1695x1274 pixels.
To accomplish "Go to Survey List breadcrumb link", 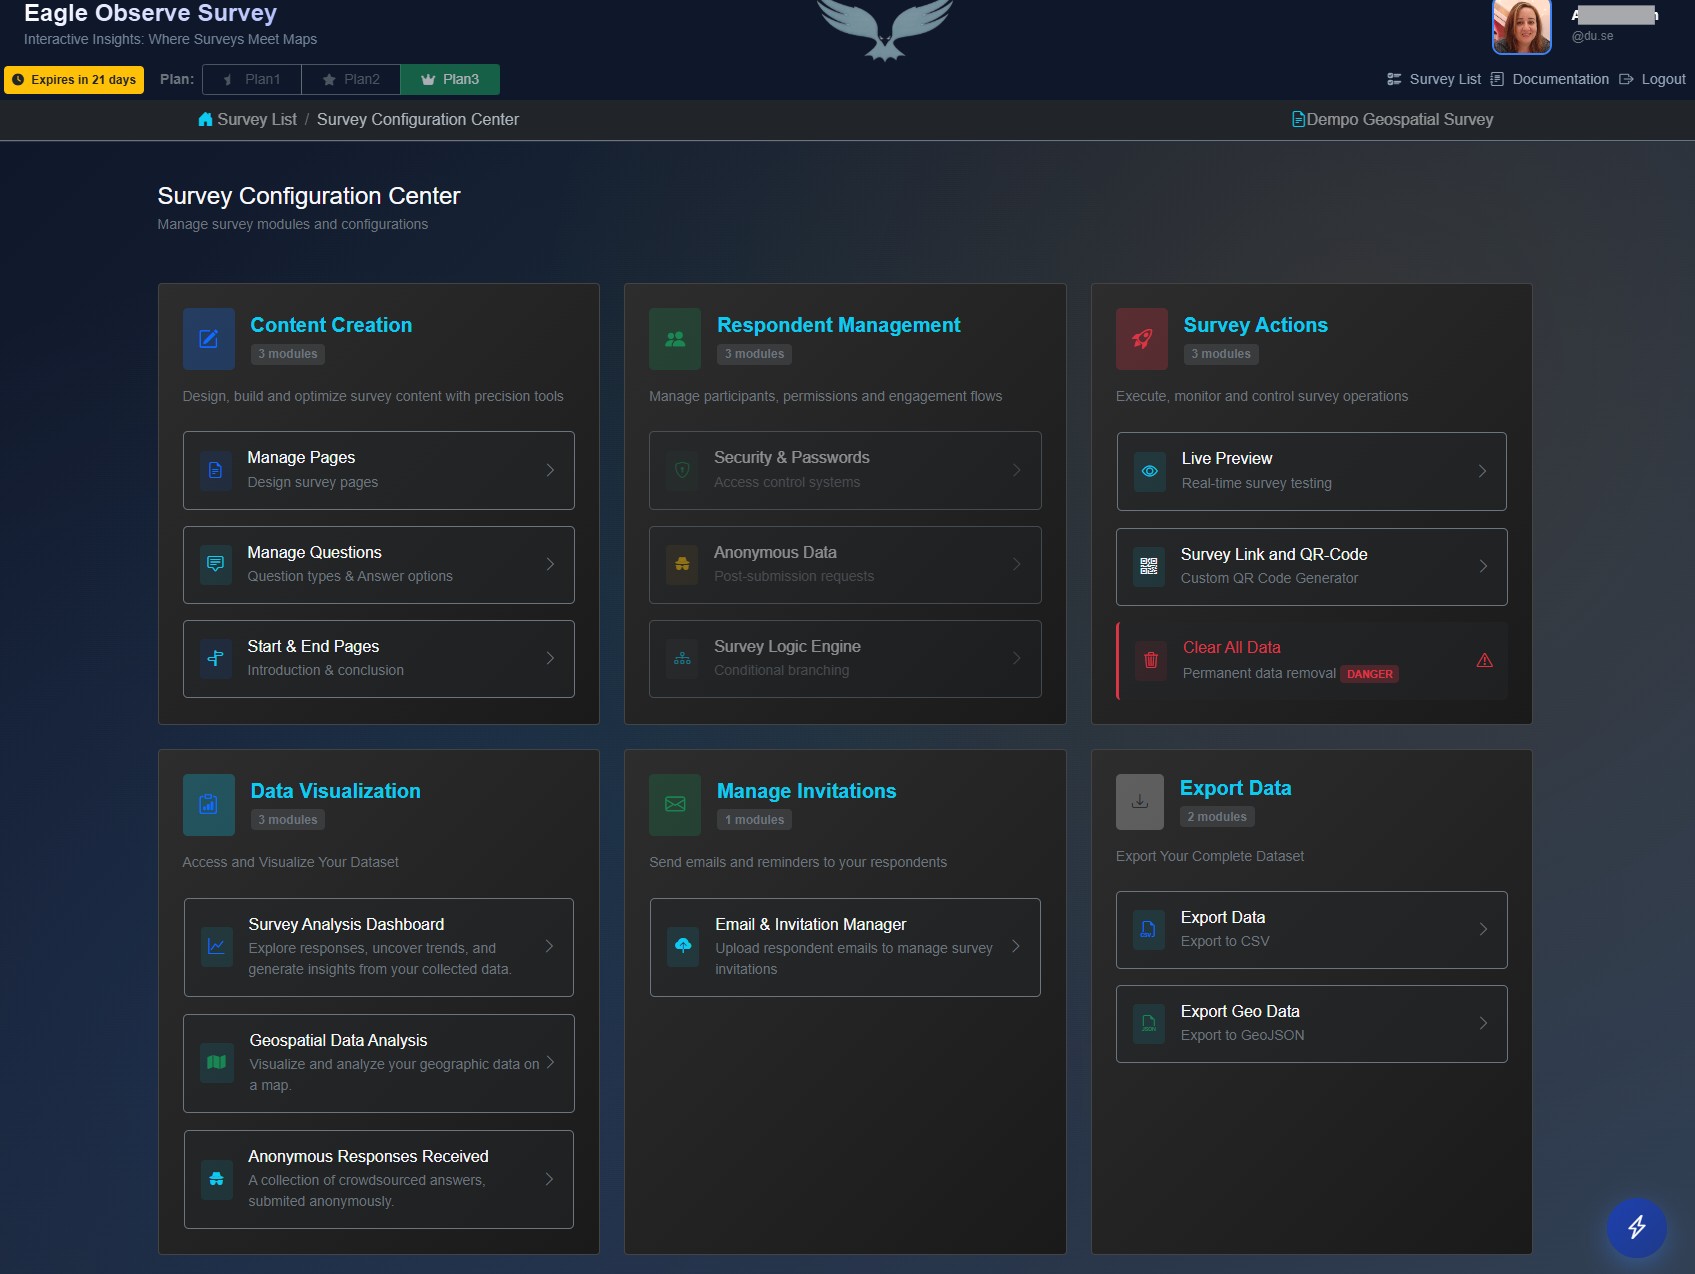I will point(256,119).
